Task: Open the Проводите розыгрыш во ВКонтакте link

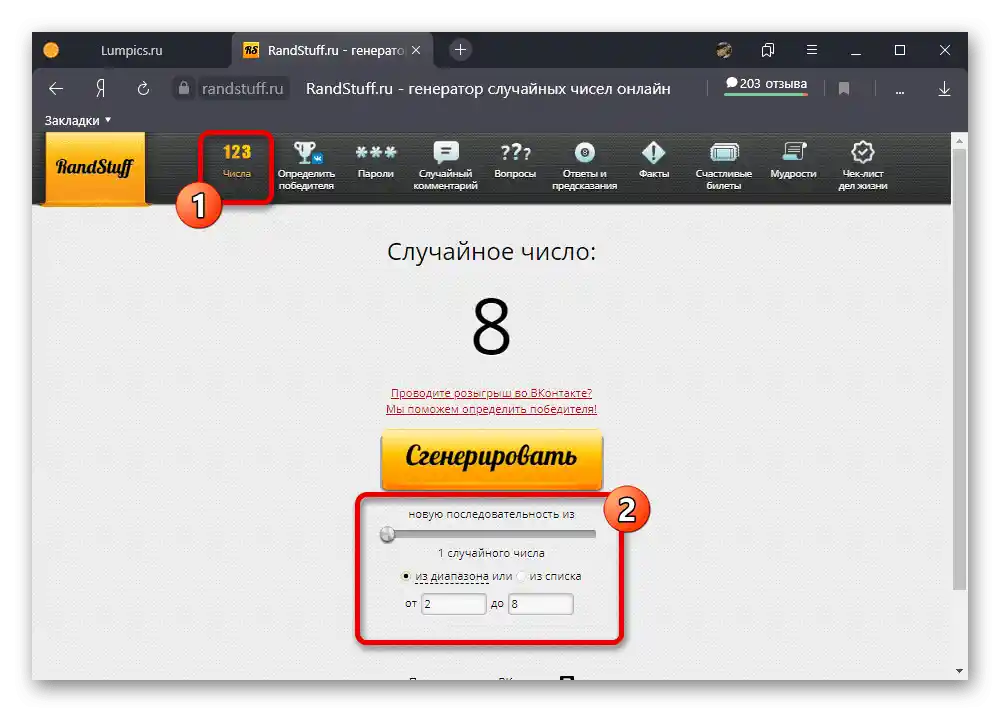Action: (x=491, y=393)
